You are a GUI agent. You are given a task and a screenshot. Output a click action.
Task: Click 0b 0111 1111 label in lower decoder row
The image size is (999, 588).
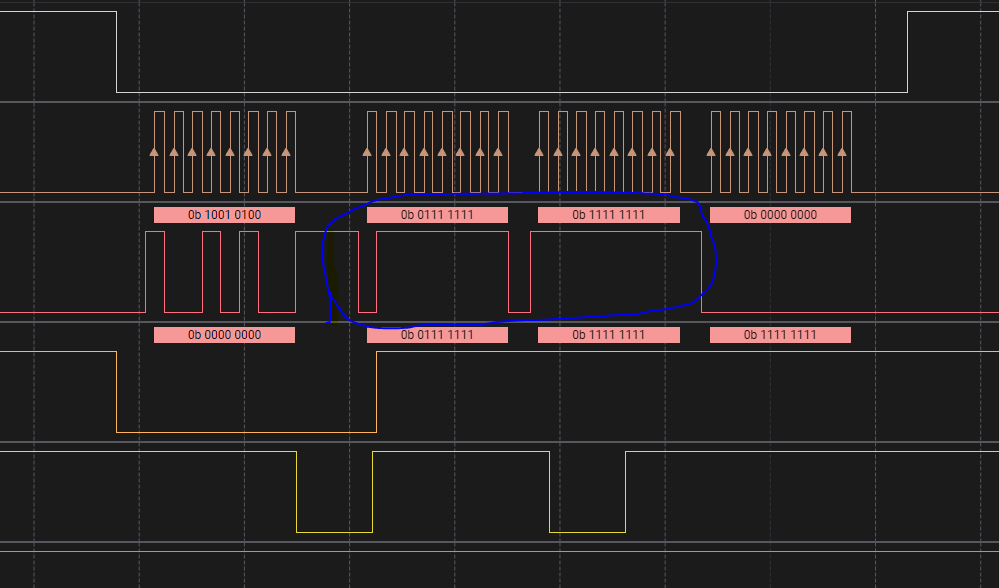437,335
